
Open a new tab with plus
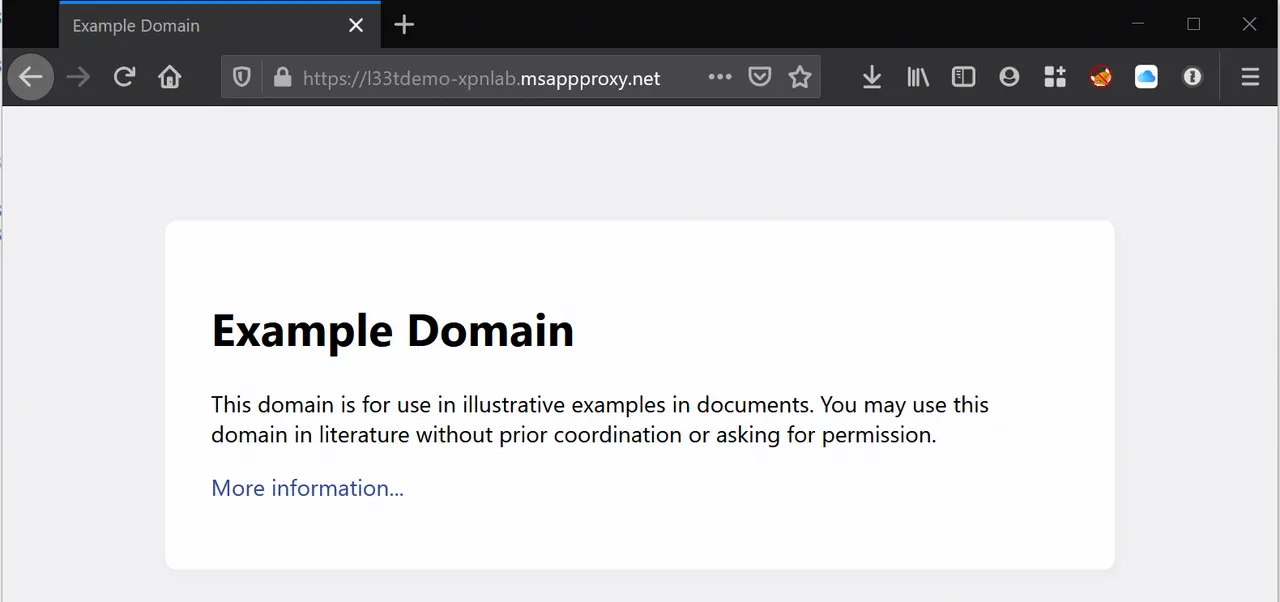pyautogui.click(x=404, y=25)
